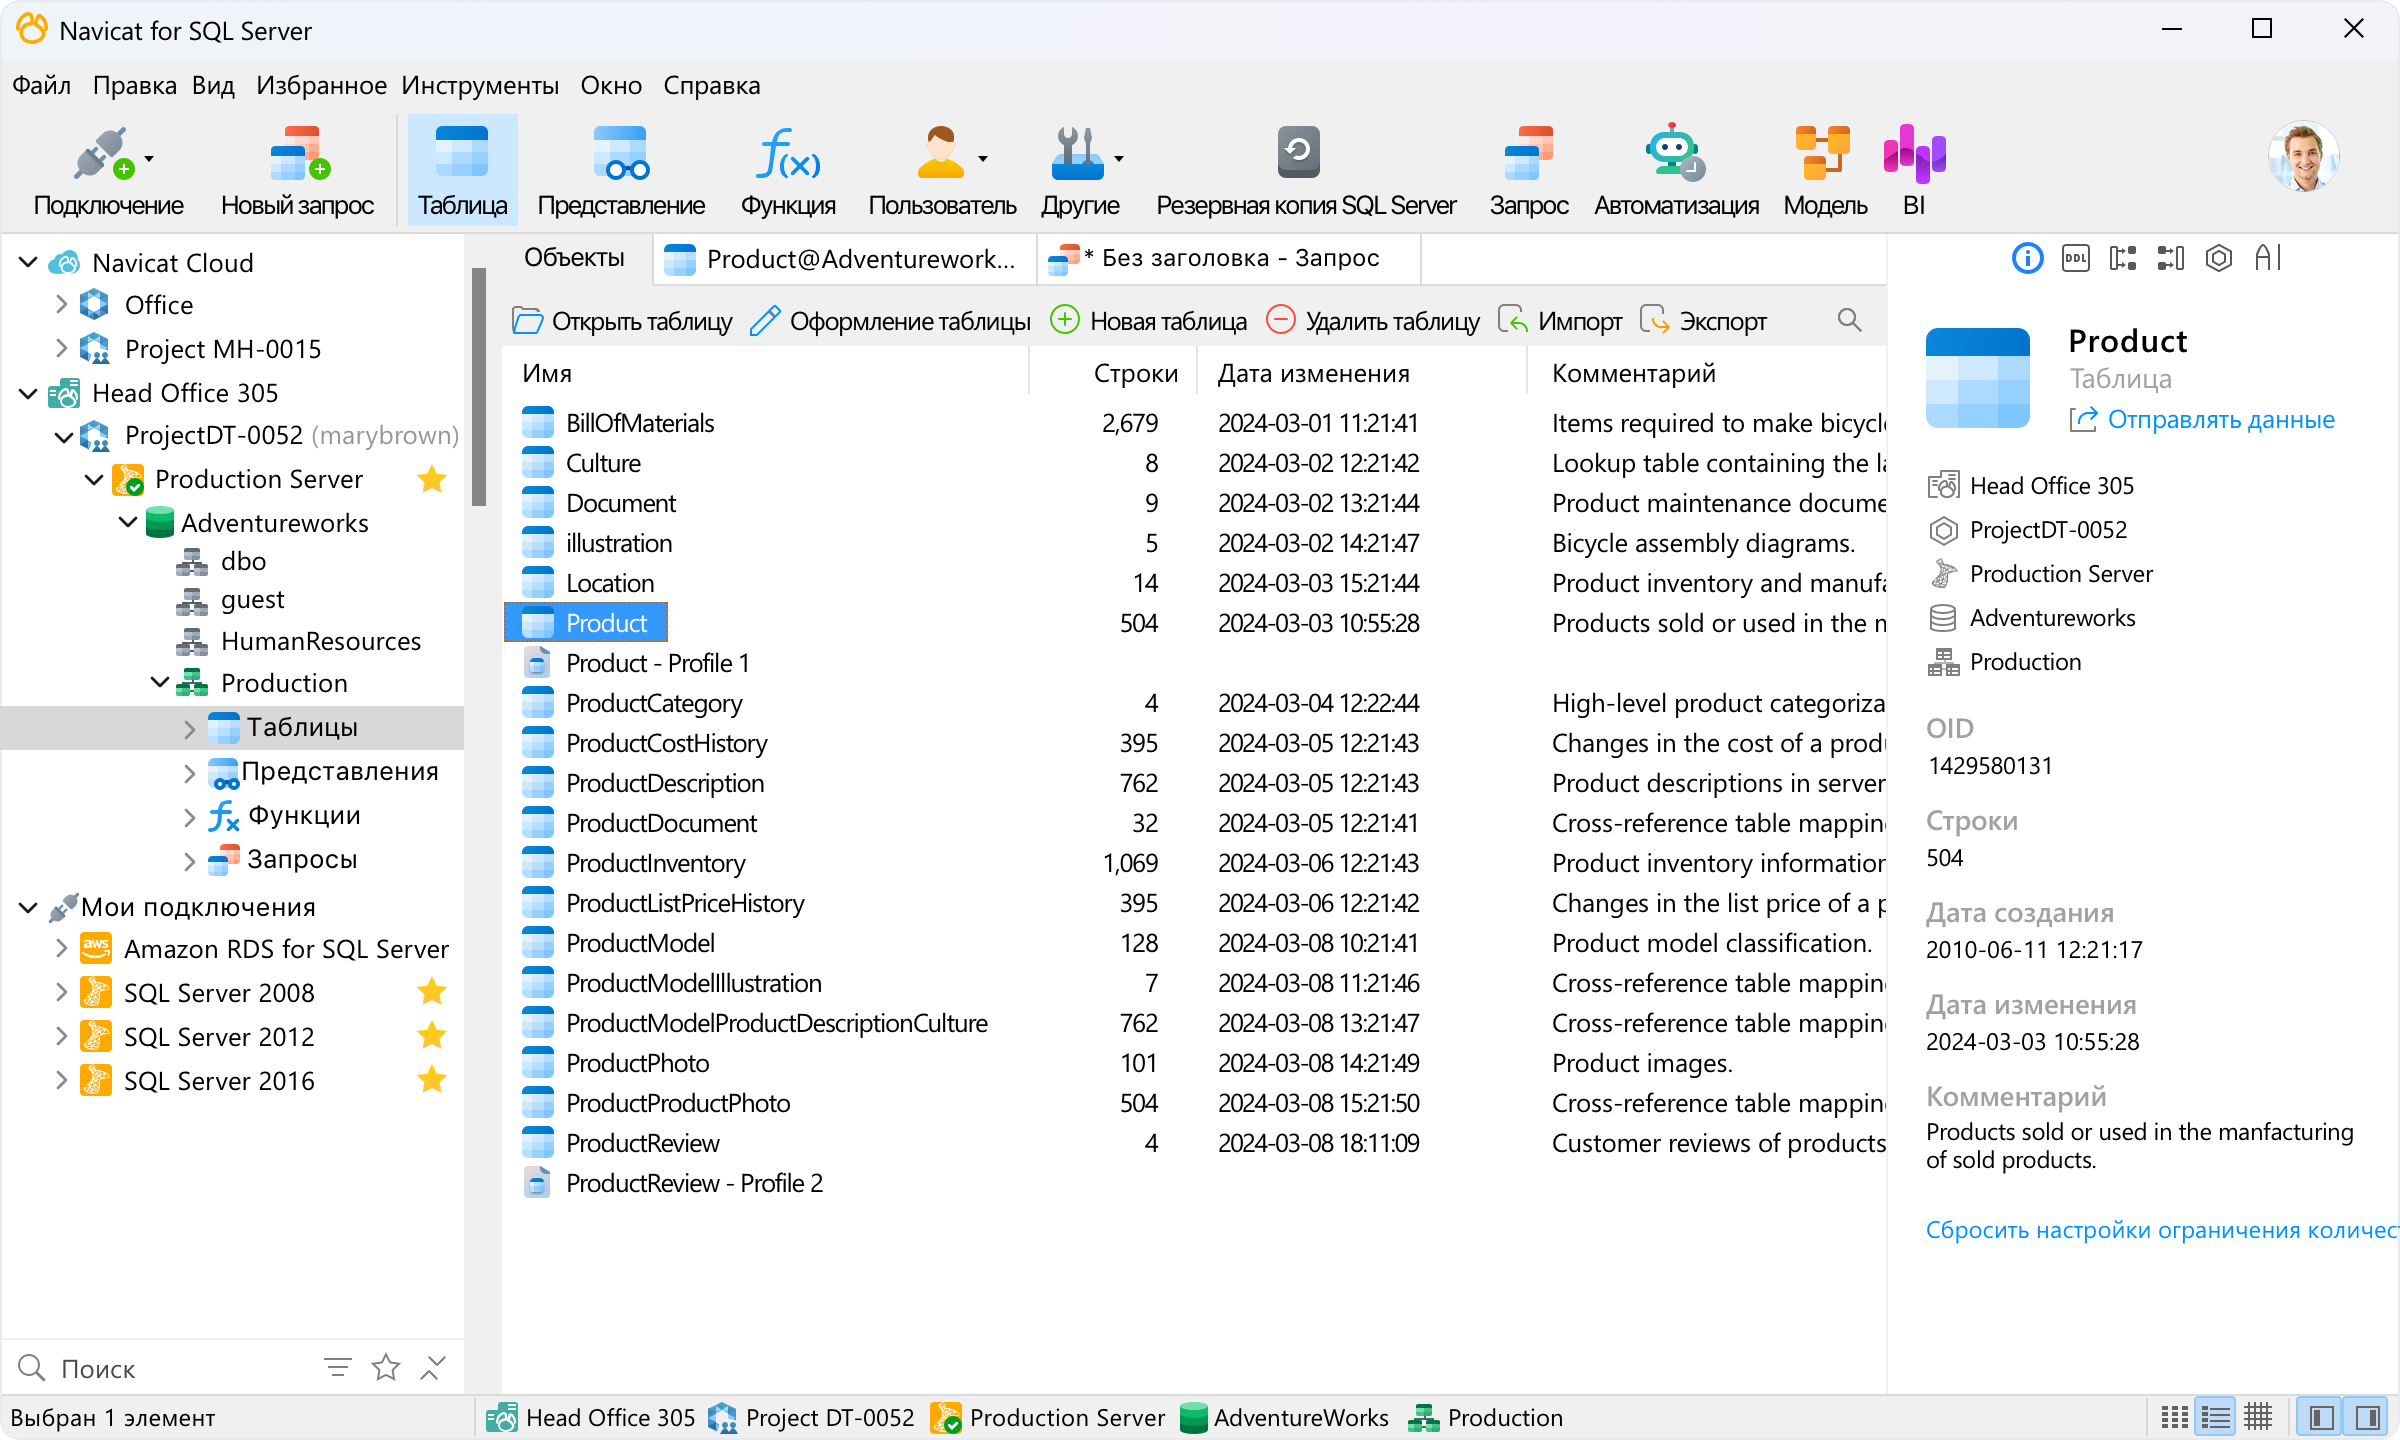The height and width of the screenshot is (1440, 2400).
Task: Click the search magnifier in objects toolbar
Action: click(x=1849, y=321)
